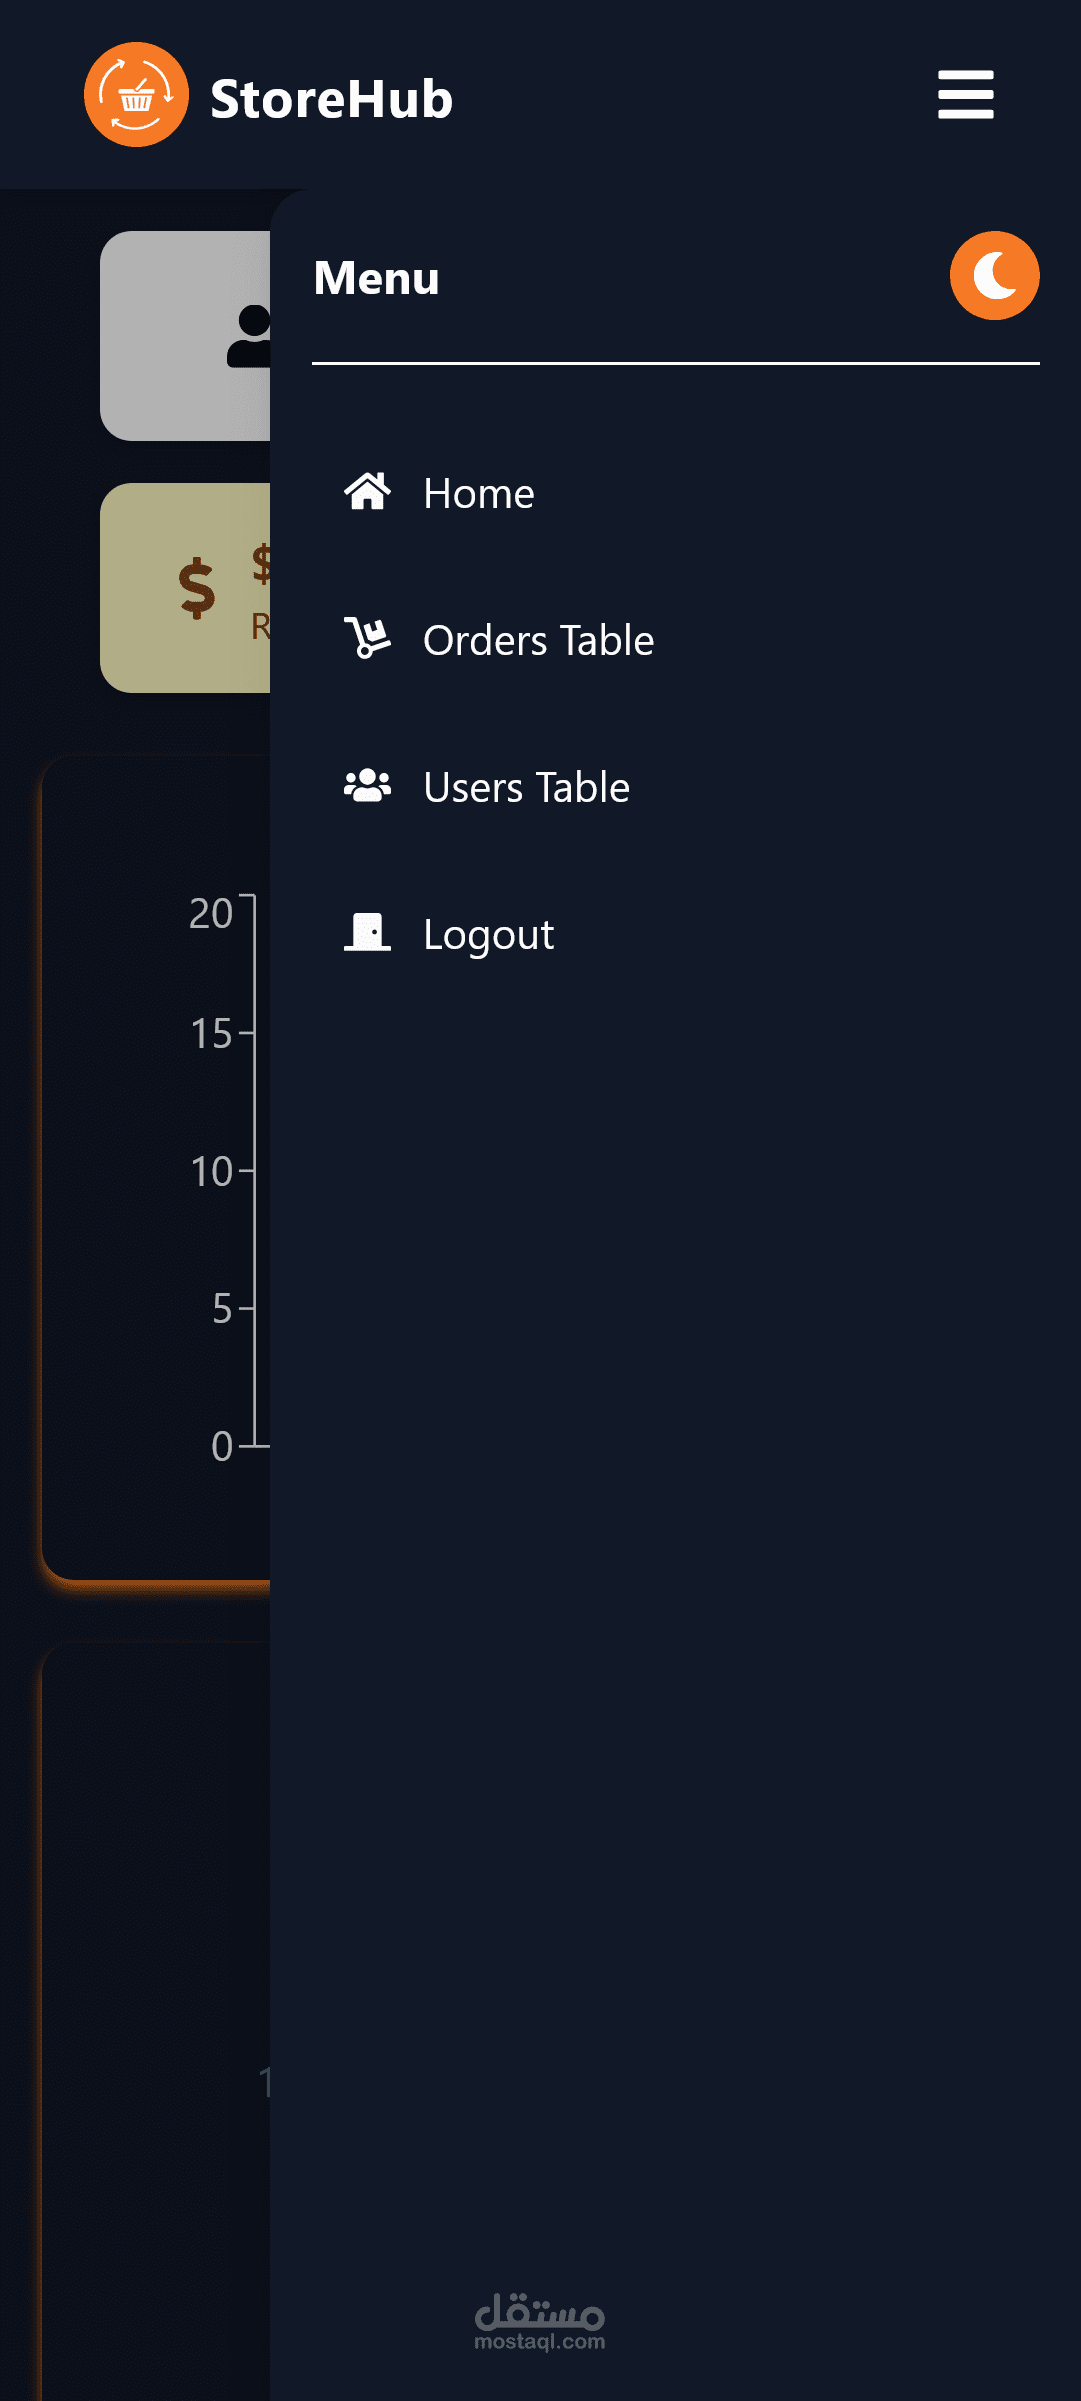Click the large dollar sign icon
Viewport: 1081px width, 2401px height.
pos(197,588)
